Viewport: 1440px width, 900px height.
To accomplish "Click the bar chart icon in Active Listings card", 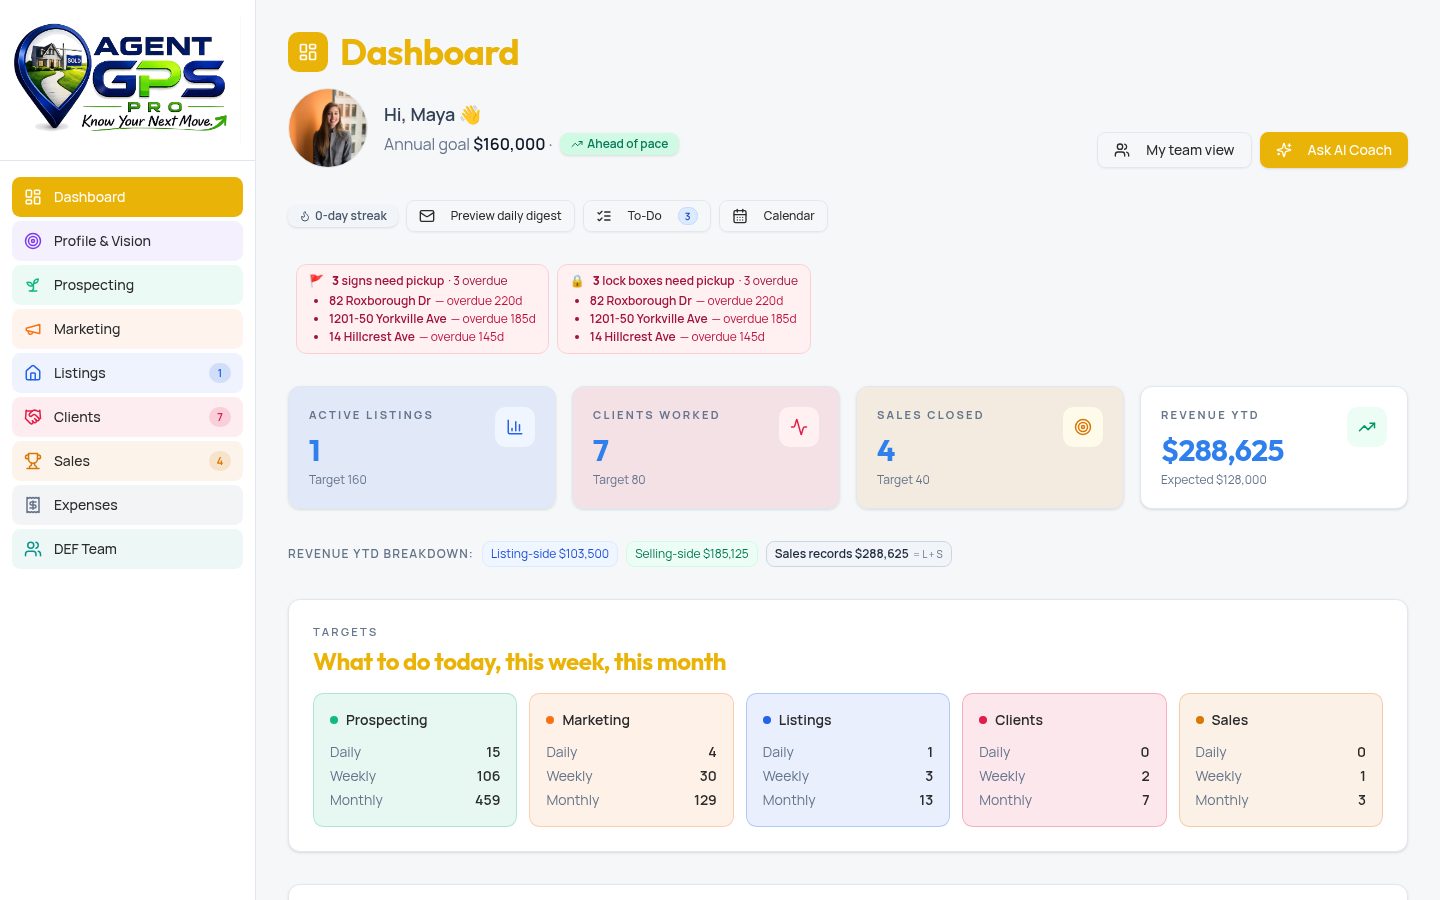I will (515, 427).
